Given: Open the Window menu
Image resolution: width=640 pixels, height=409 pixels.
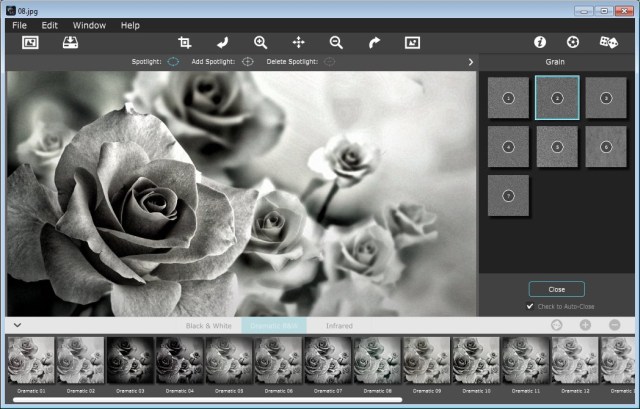Looking at the screenshot, I should [89, 24].
